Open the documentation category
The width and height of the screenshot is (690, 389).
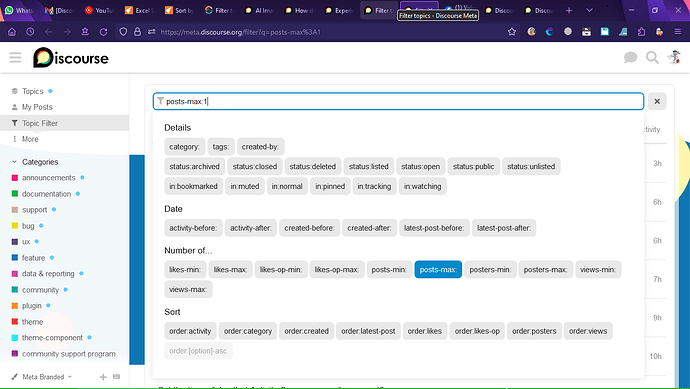pos(46,194)
